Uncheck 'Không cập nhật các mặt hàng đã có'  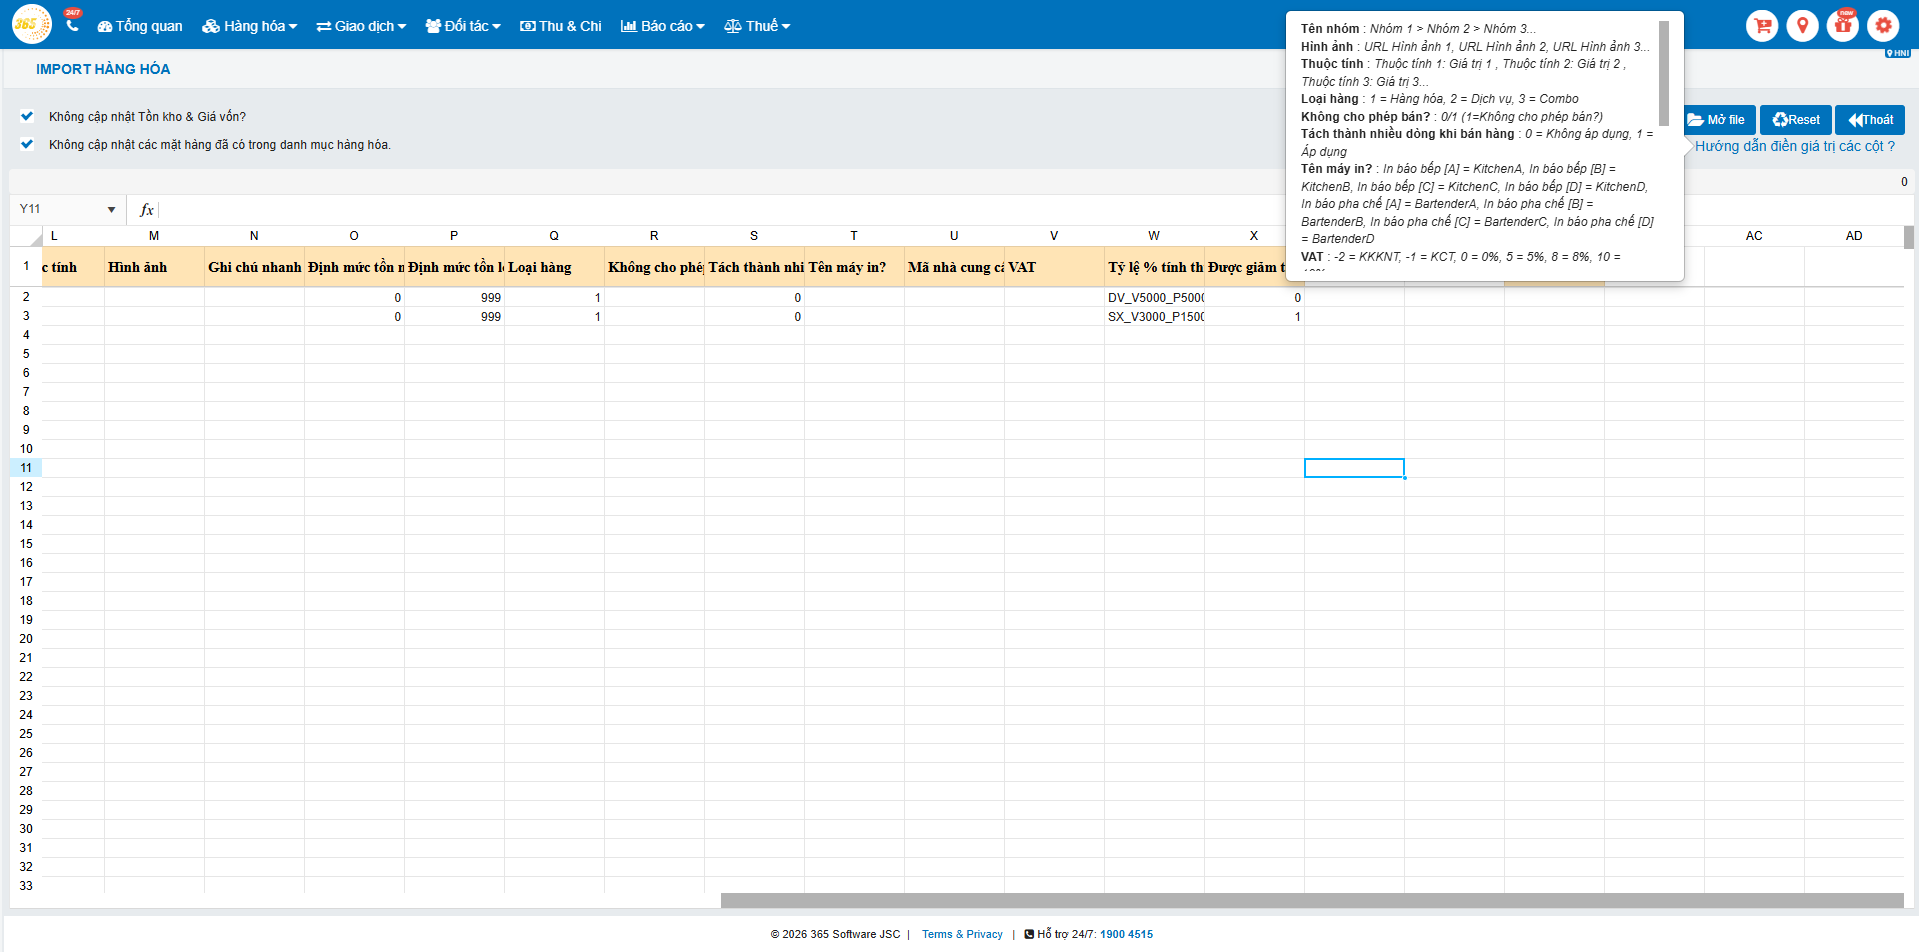pos(28,144)
